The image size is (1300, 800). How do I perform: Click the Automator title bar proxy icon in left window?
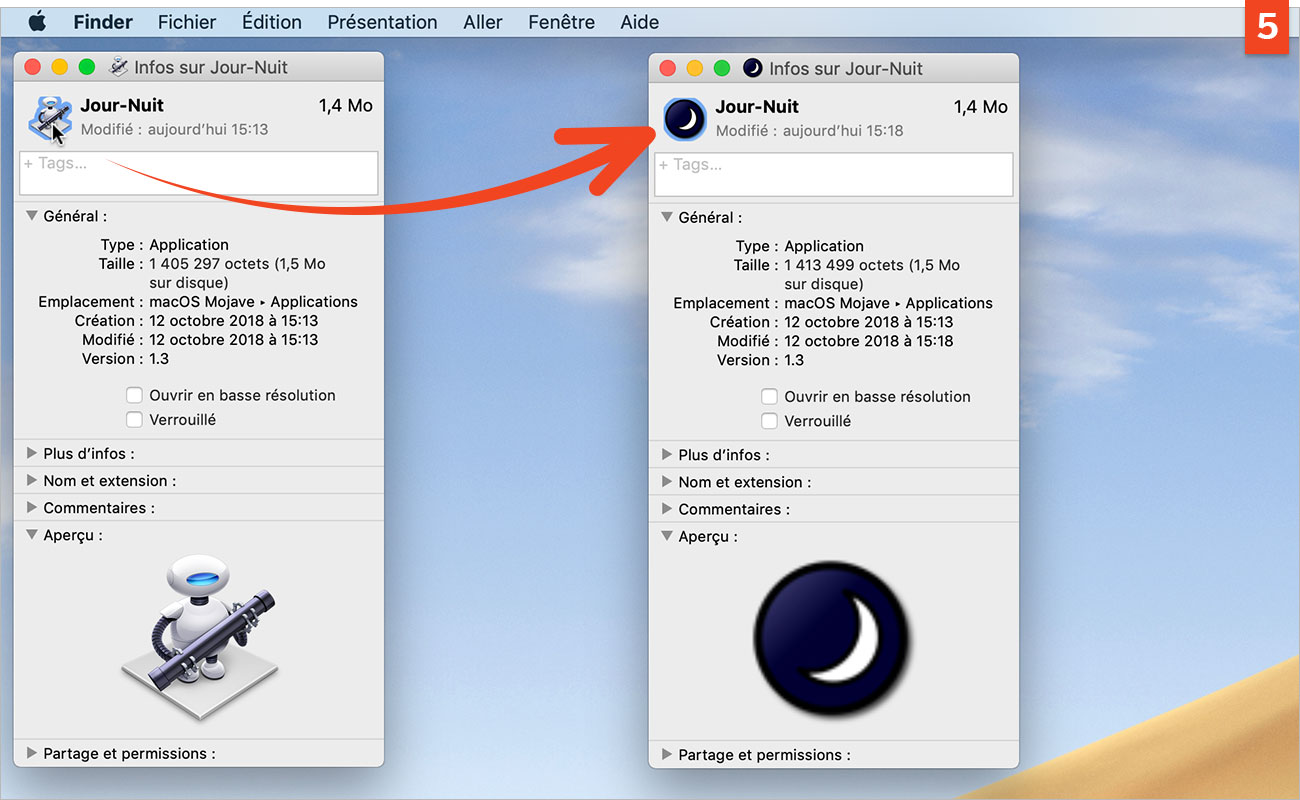click(x=119, y=67)
